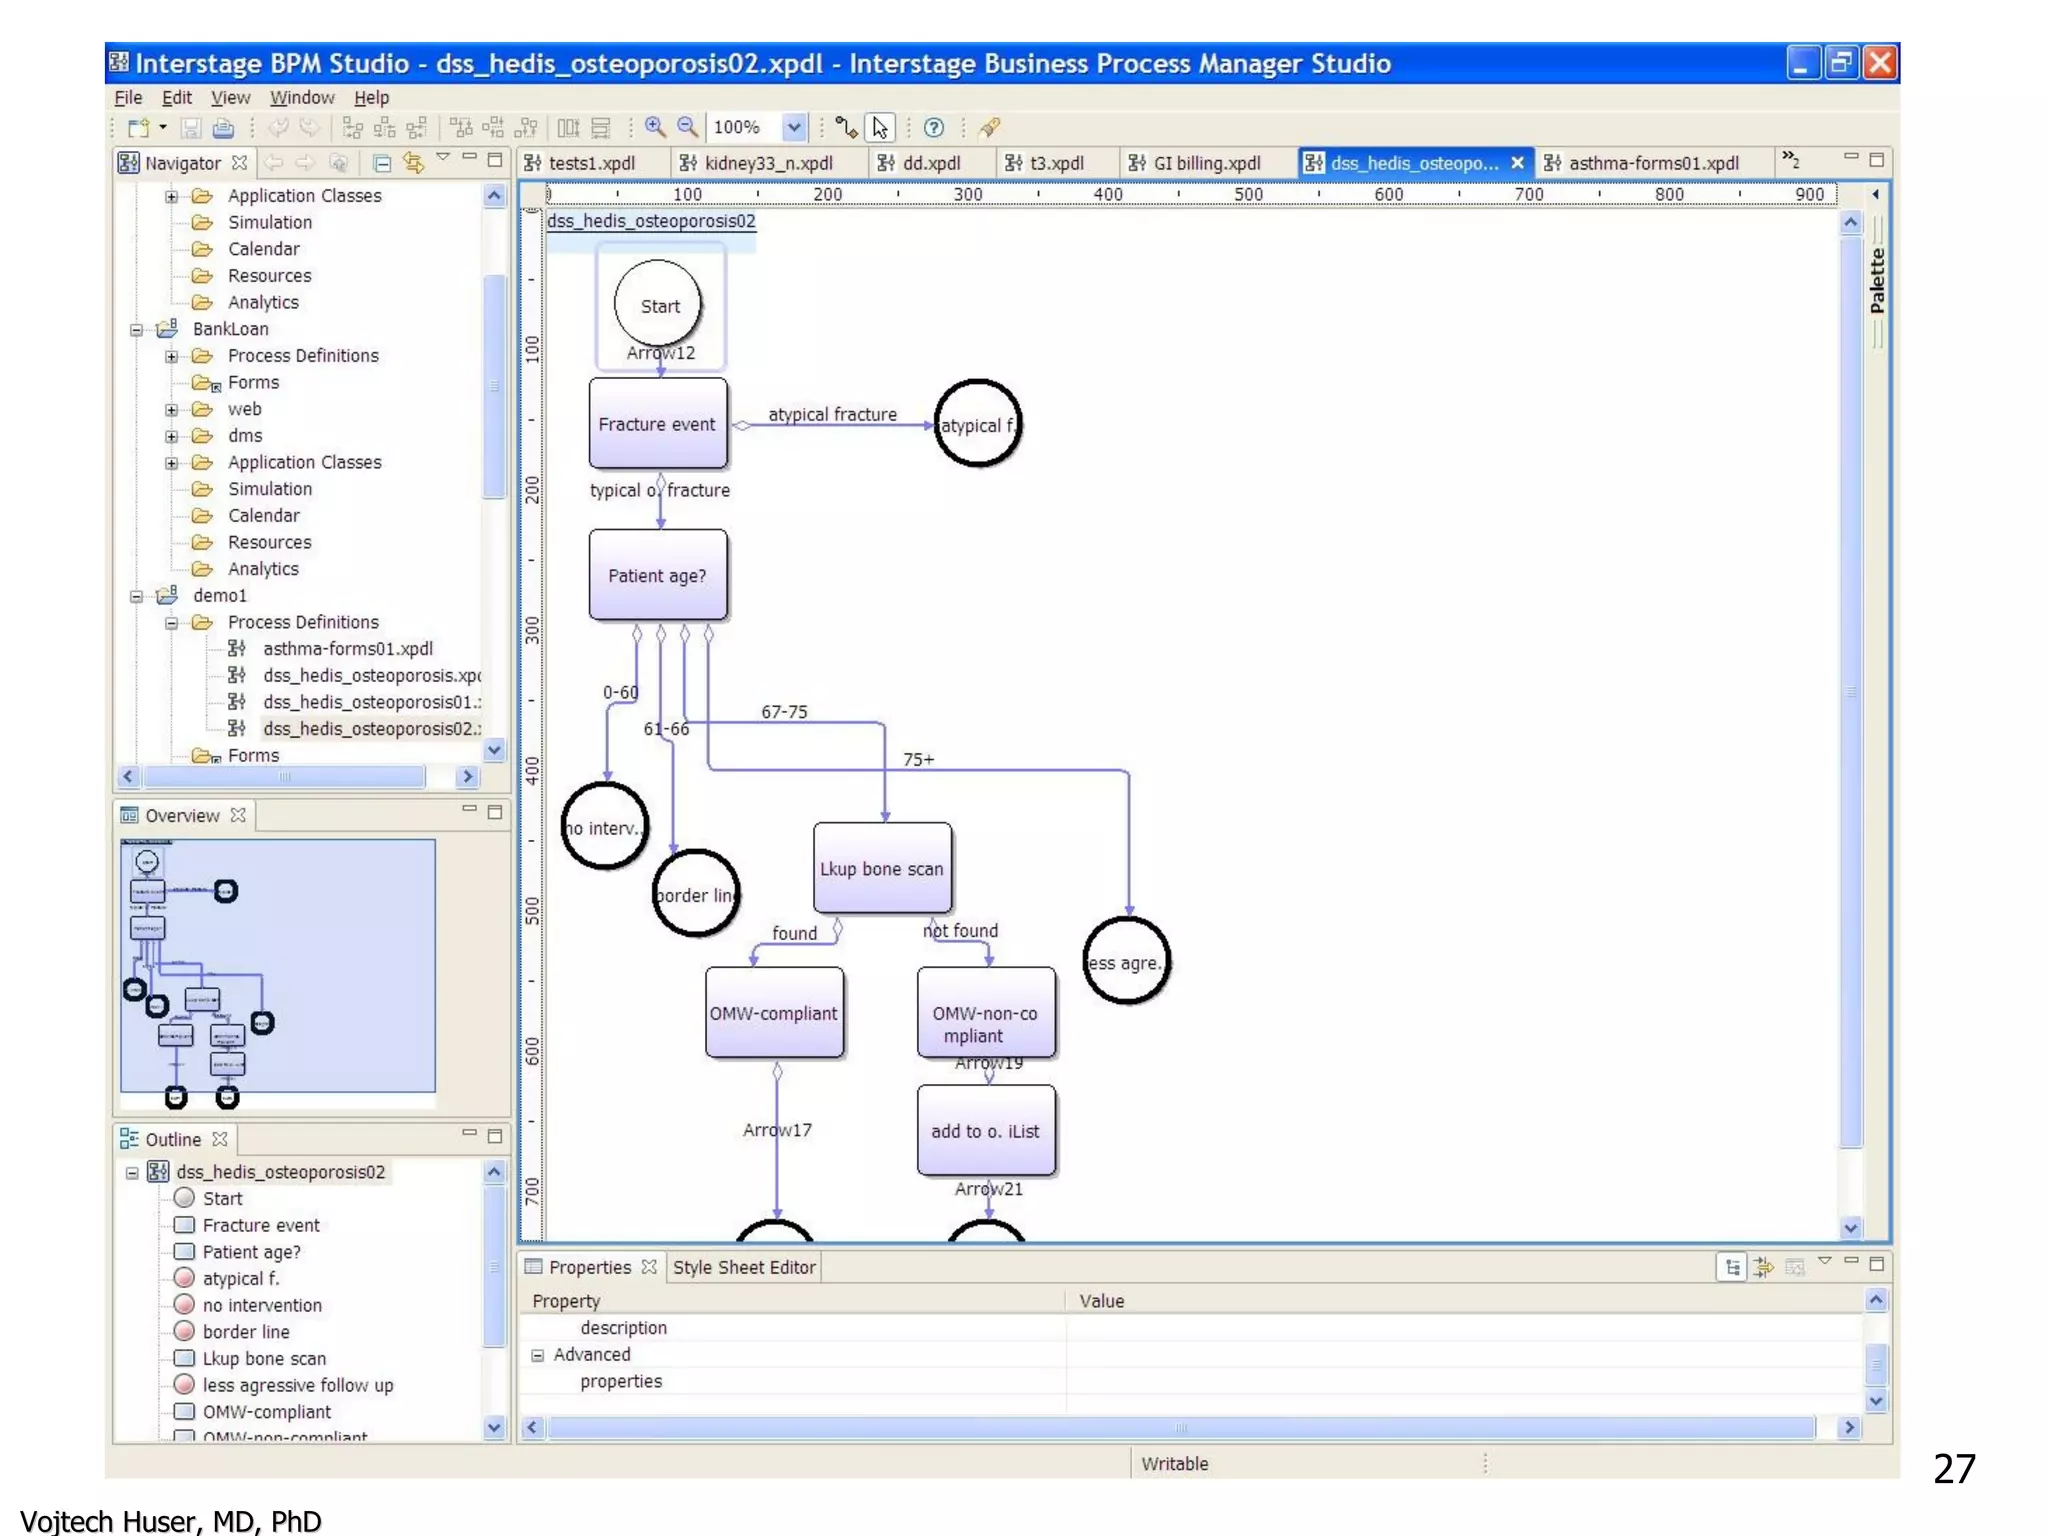Click the Zoom In magnifier icon

655,127
